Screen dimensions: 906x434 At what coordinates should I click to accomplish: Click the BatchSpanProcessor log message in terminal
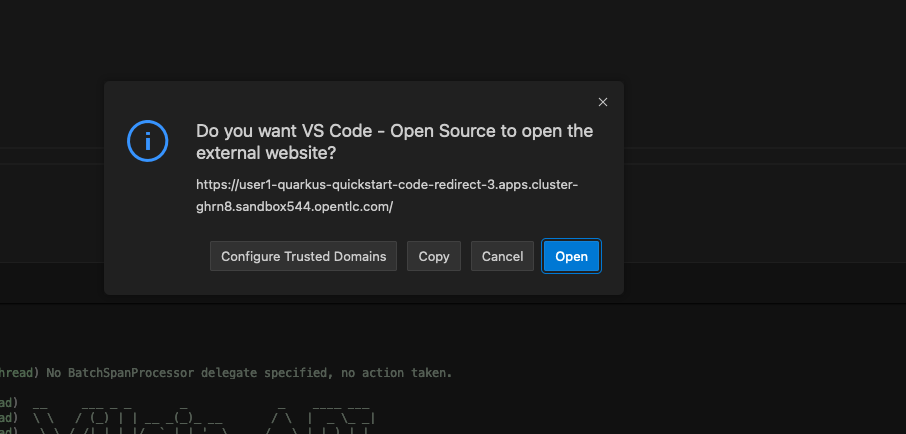[249, 373]
